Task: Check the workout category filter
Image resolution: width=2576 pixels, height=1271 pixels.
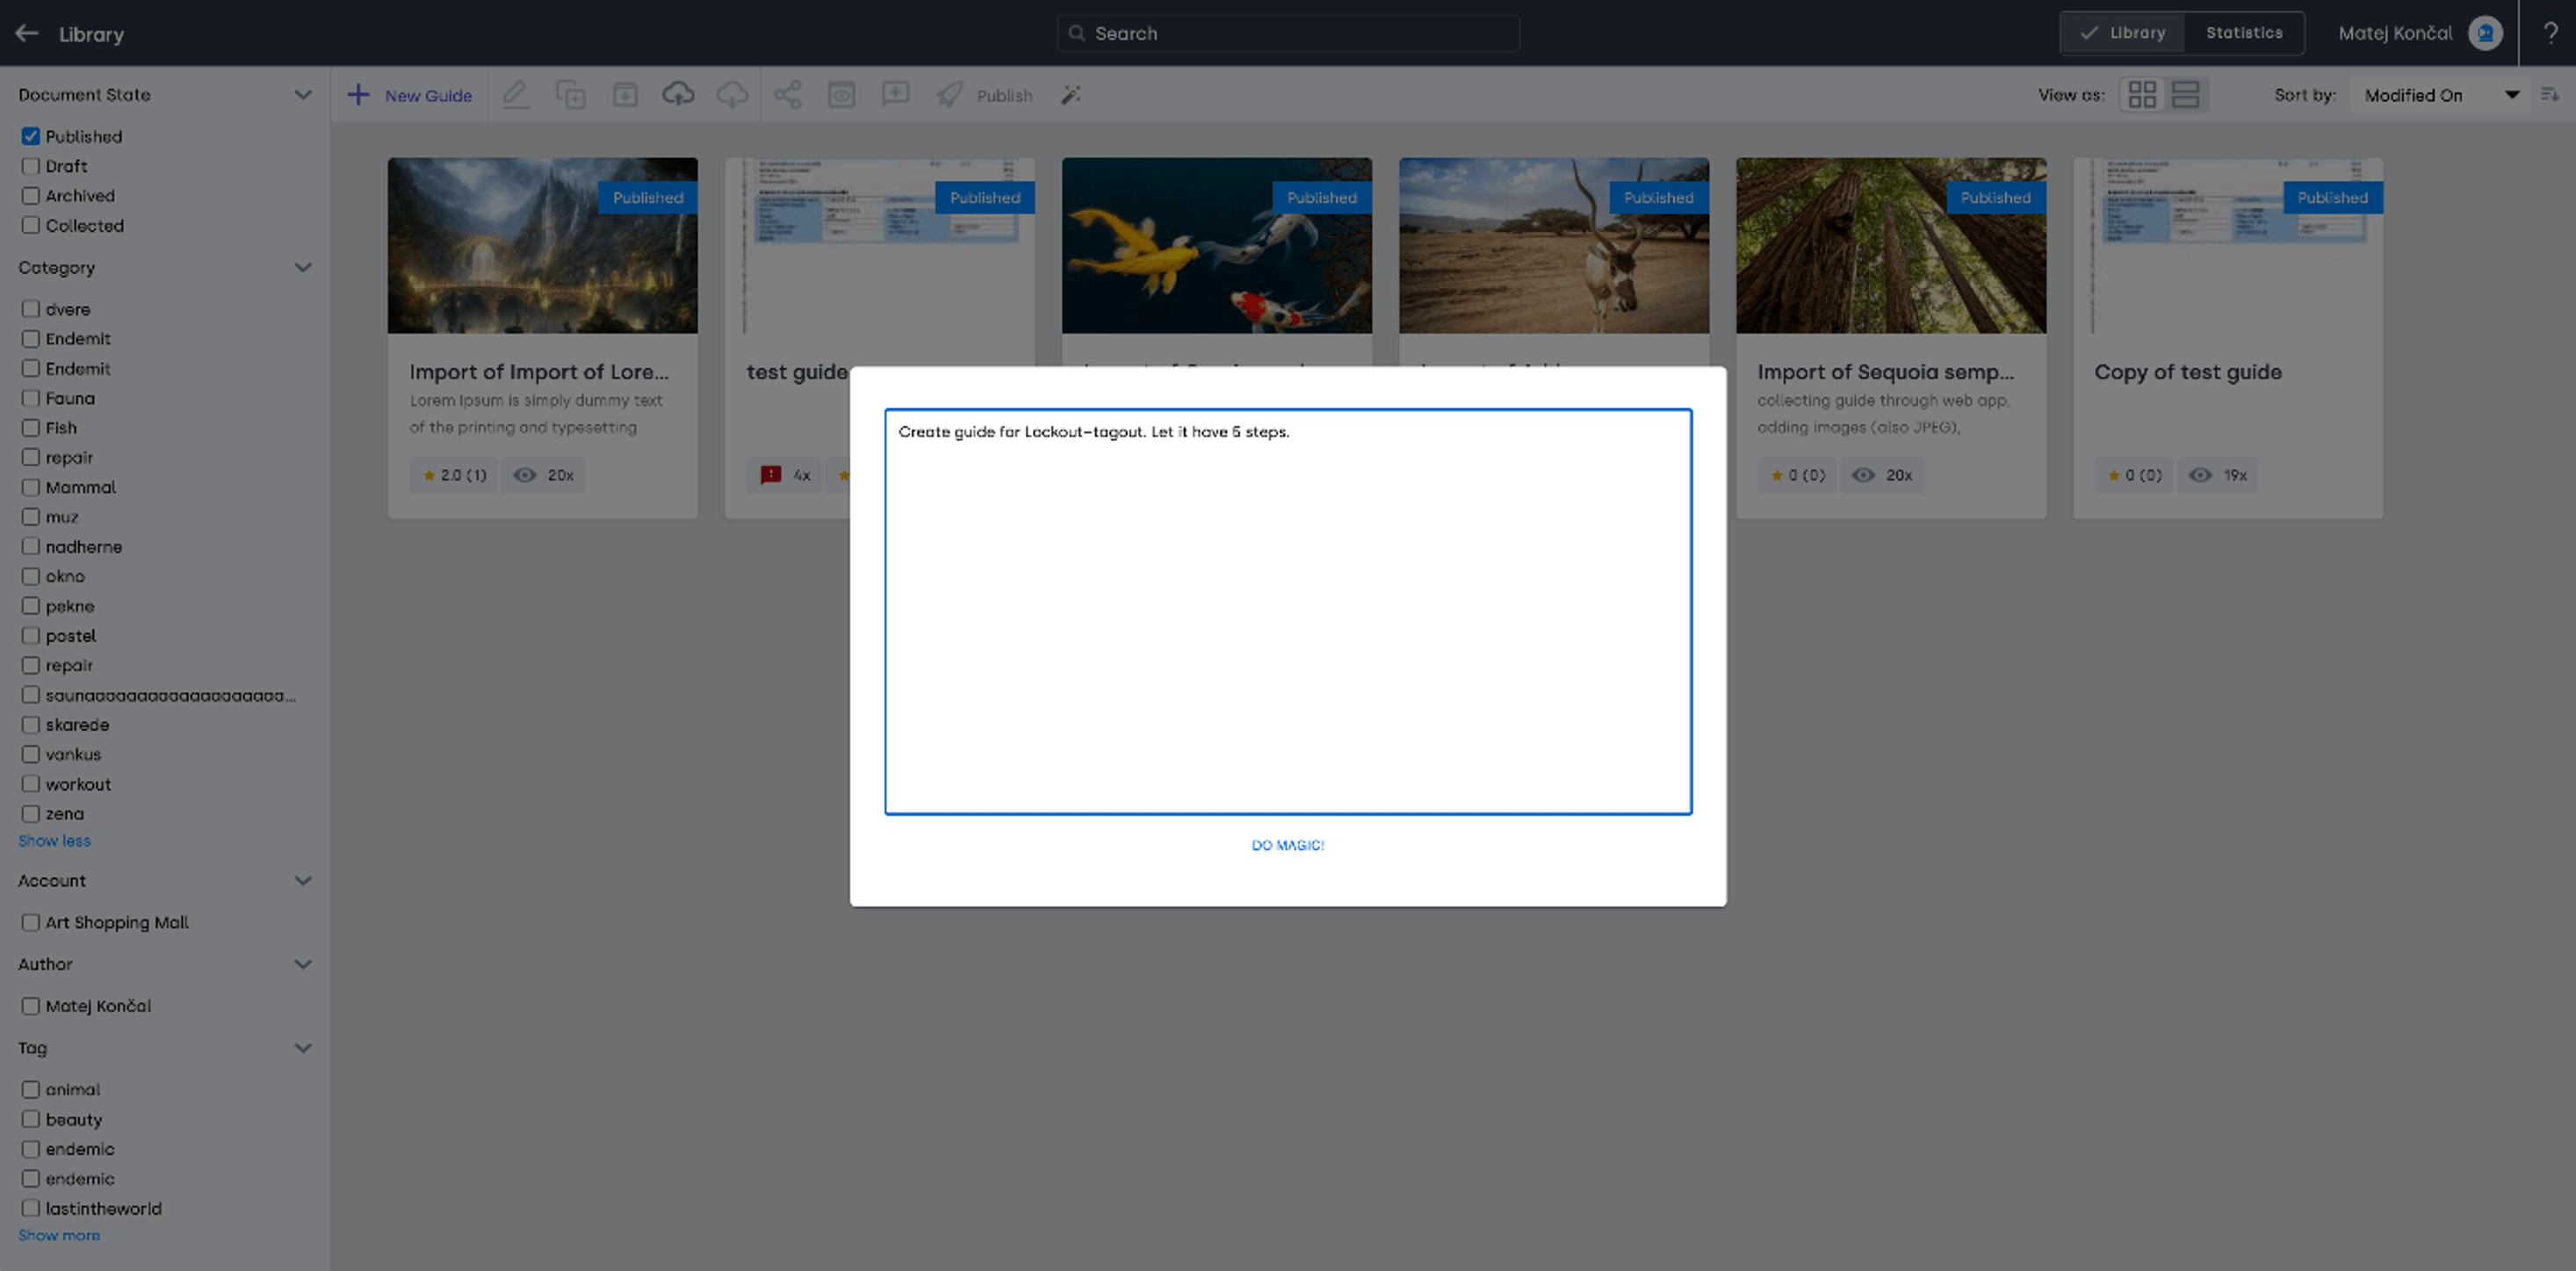Action: 31,784
